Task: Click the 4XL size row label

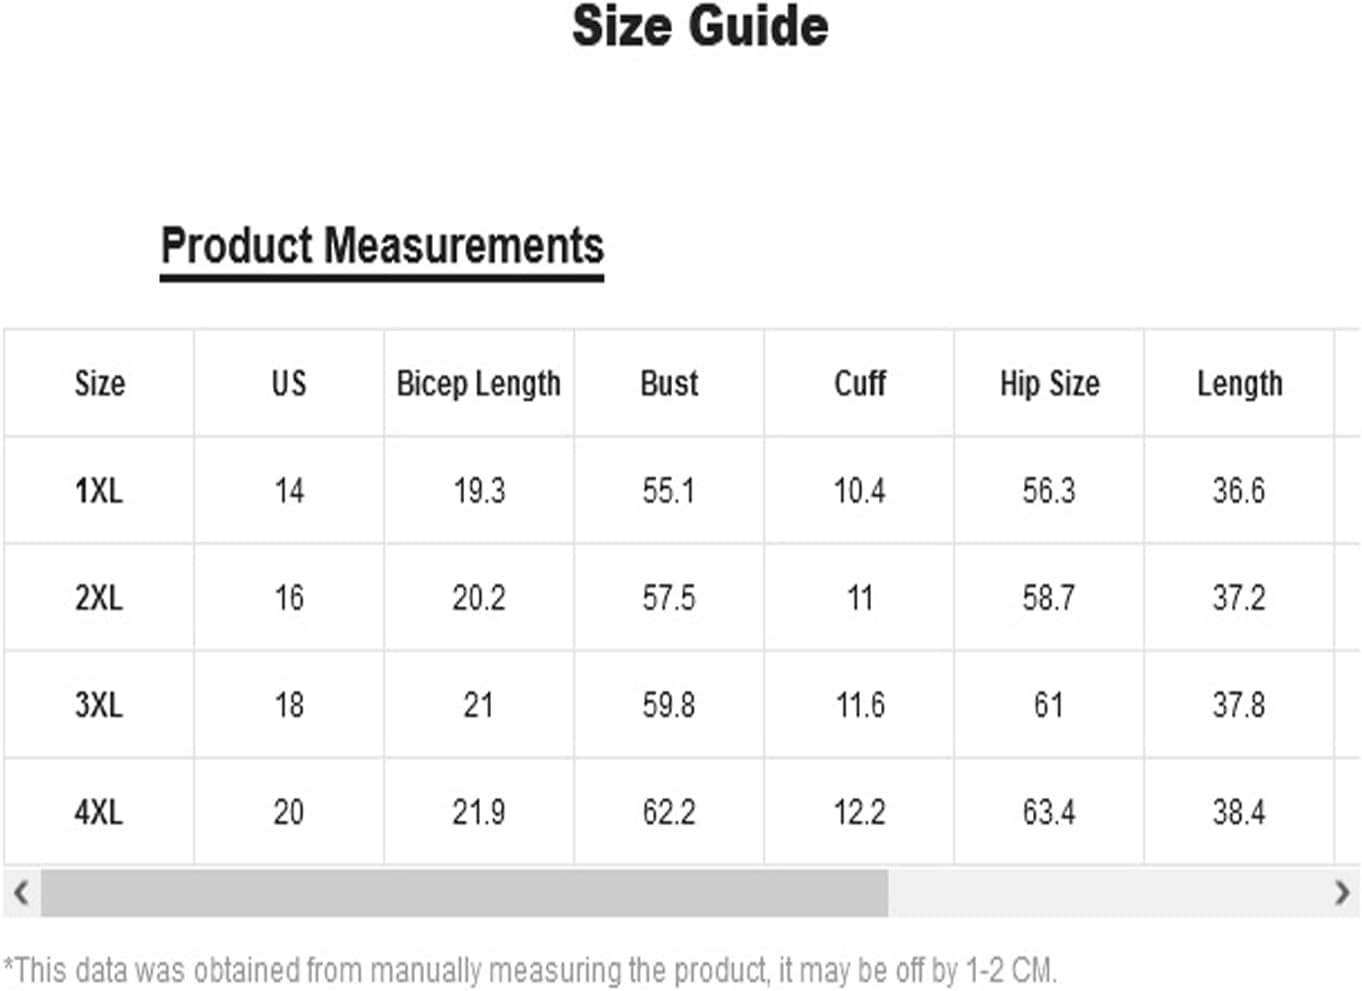Action: pyautogui.click(x=99, y=812)
